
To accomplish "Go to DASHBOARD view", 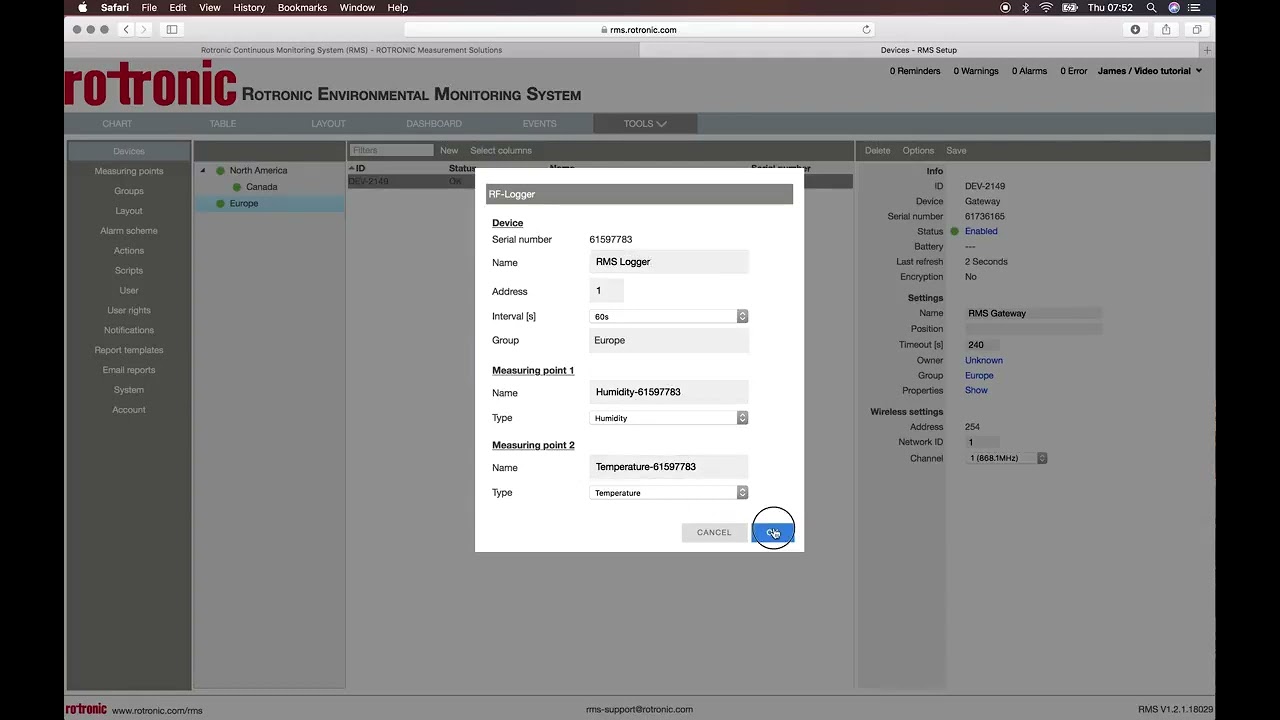I will click(x=434, y=124).
